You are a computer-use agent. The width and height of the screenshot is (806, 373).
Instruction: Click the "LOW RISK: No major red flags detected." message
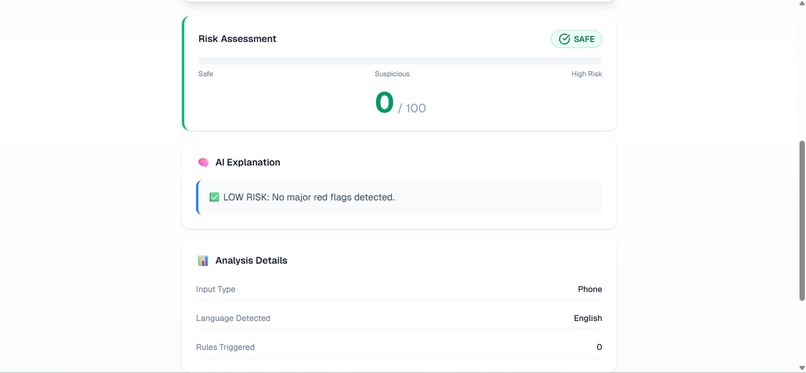(x=309, y=197)
